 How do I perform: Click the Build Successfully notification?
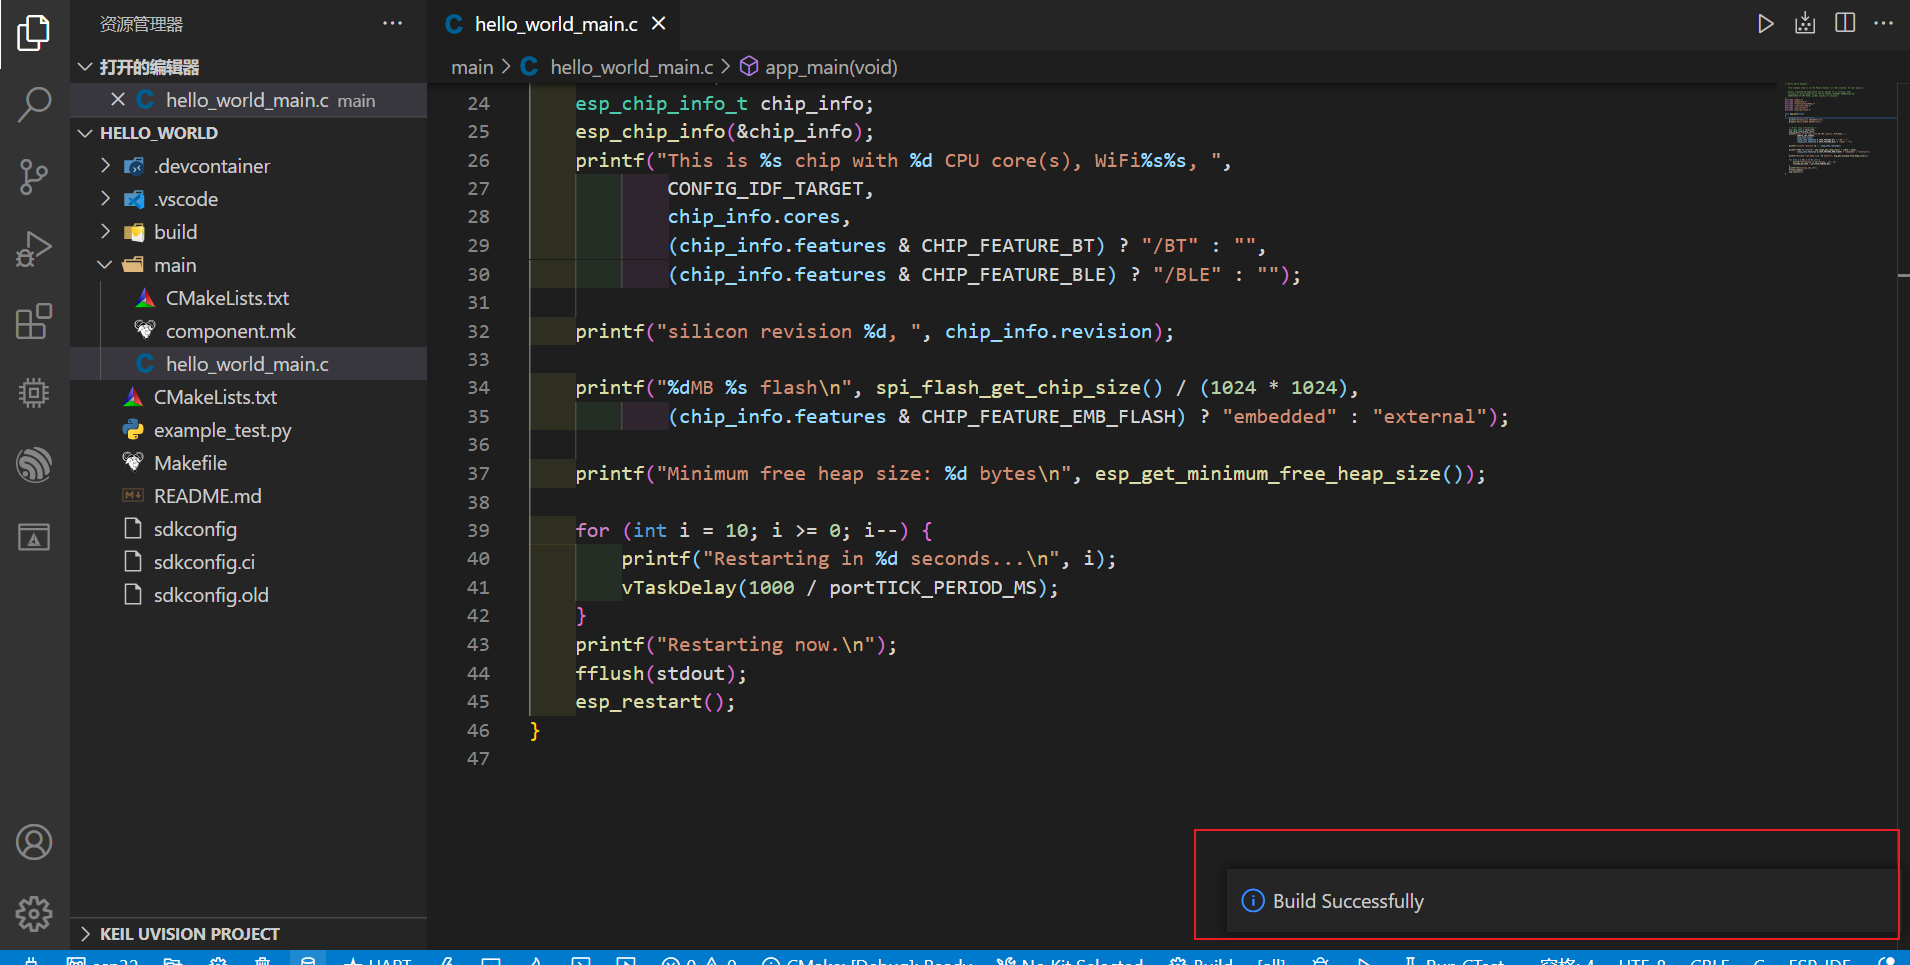click(x=1562, y=901)
